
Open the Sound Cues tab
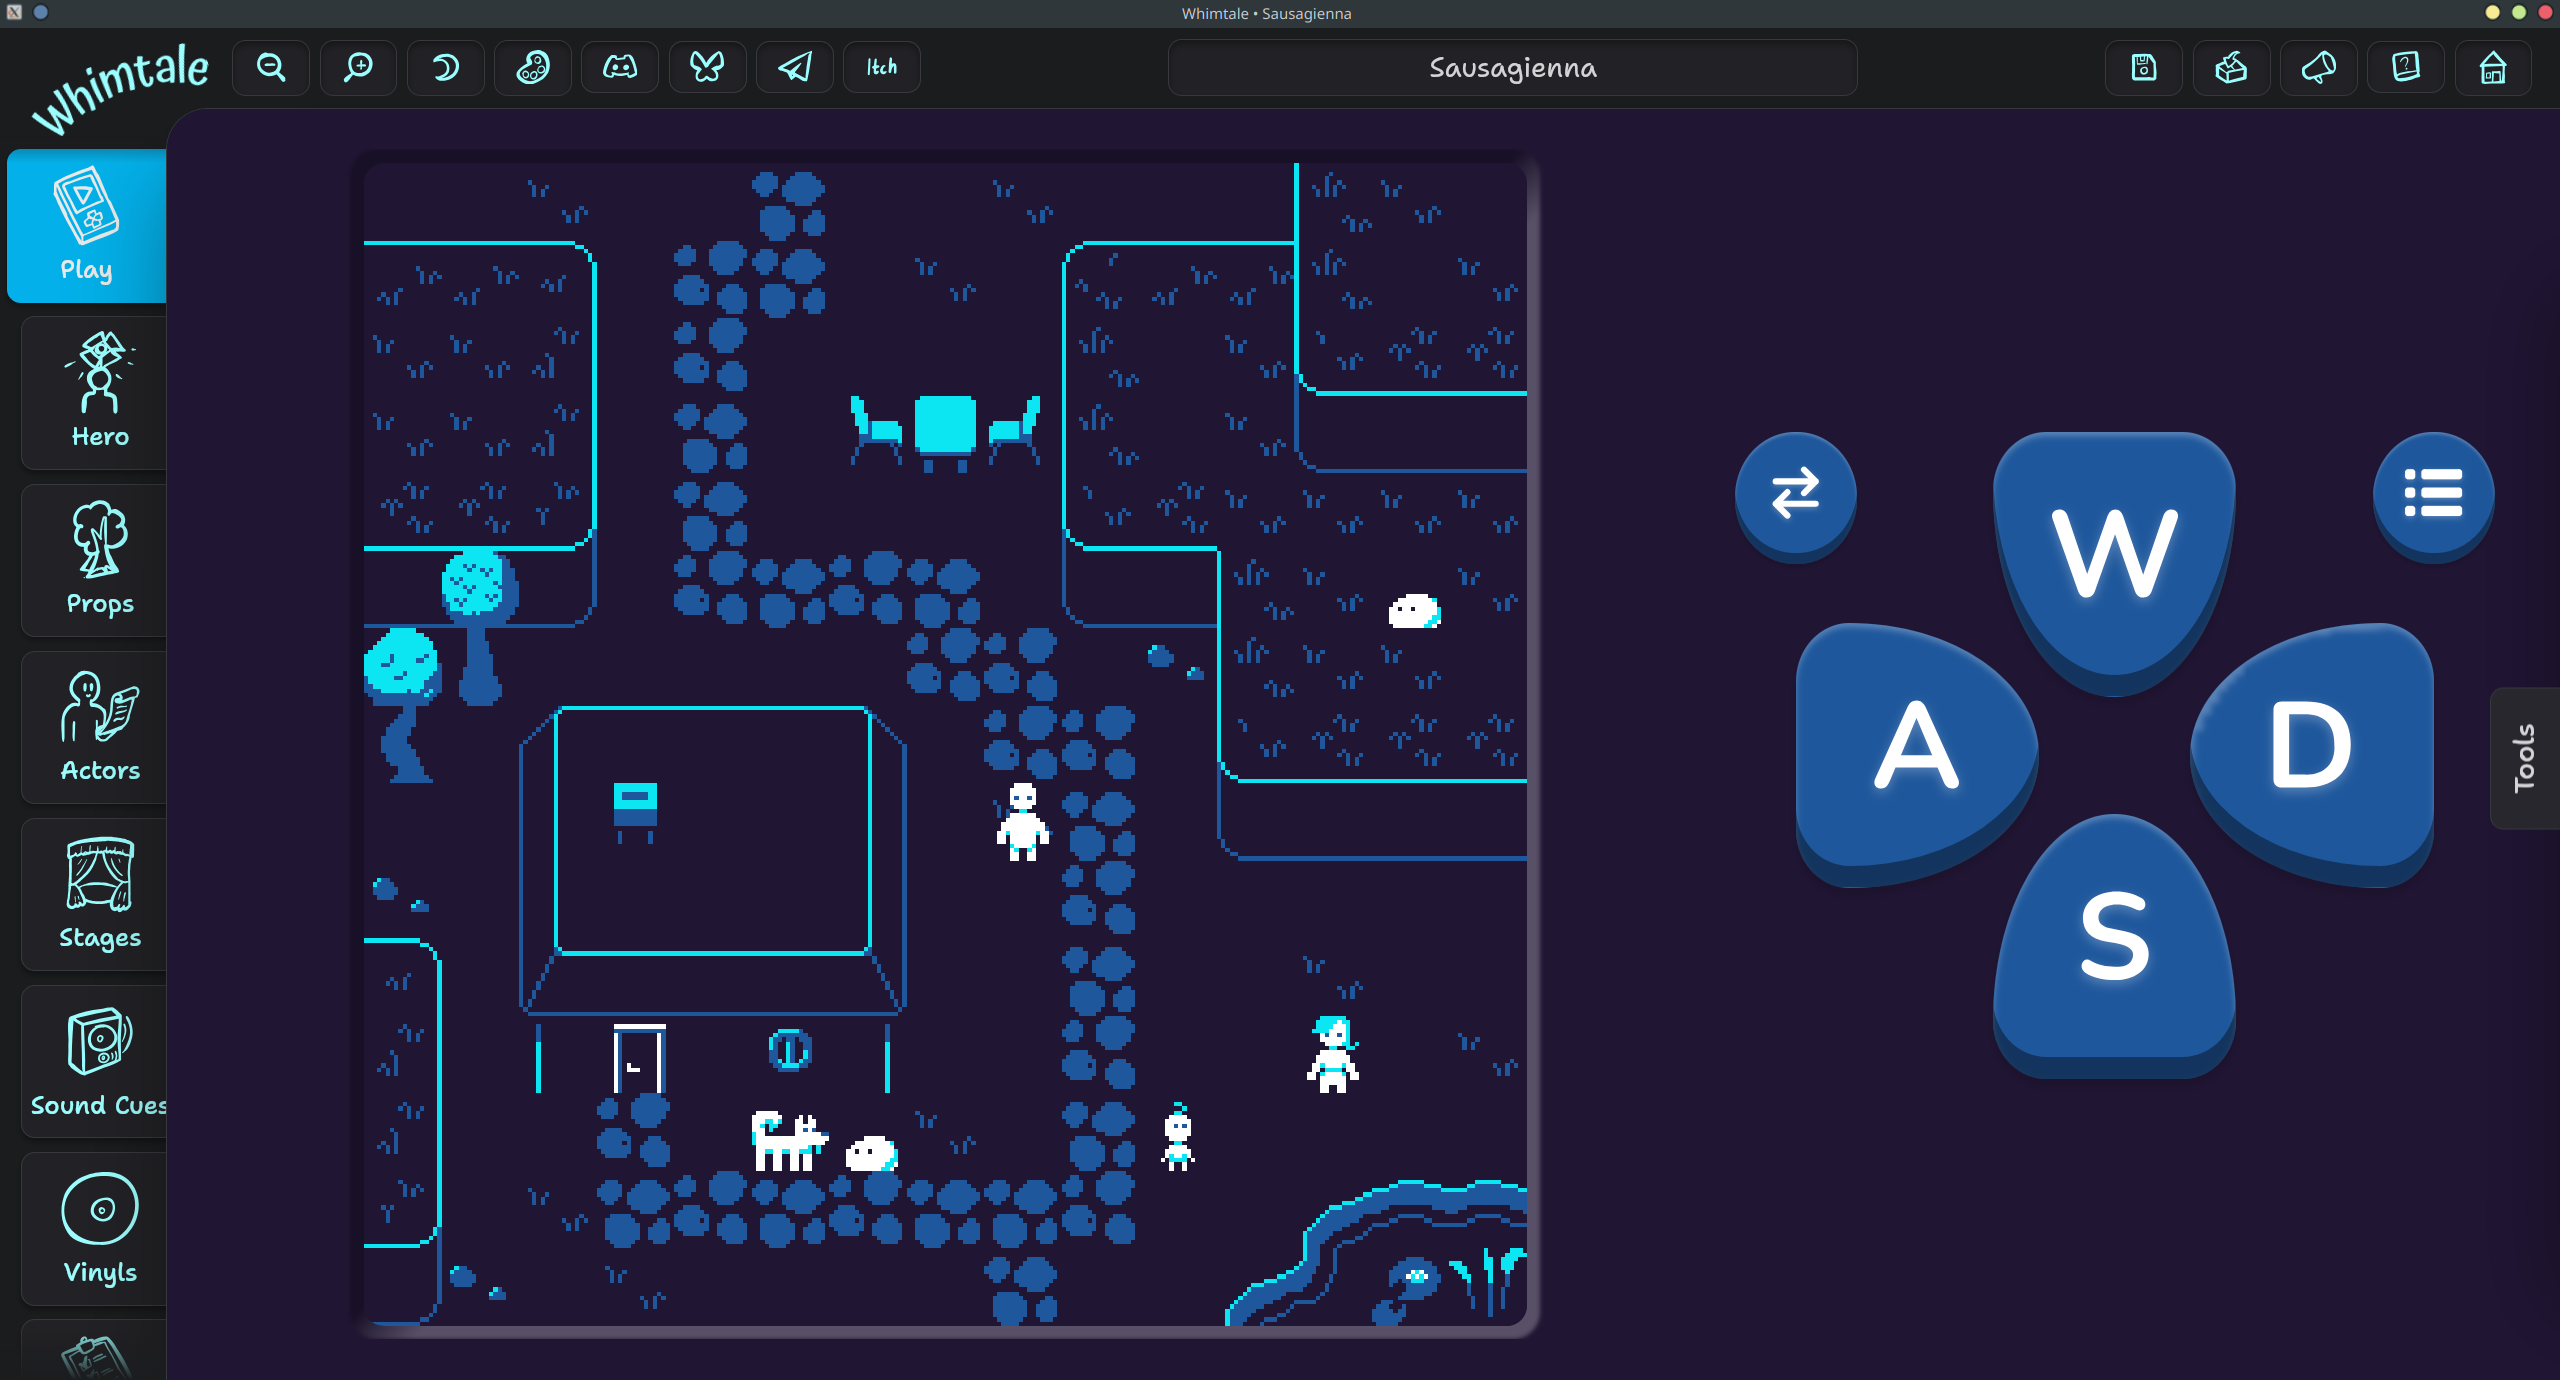[x=99, y=1062]
